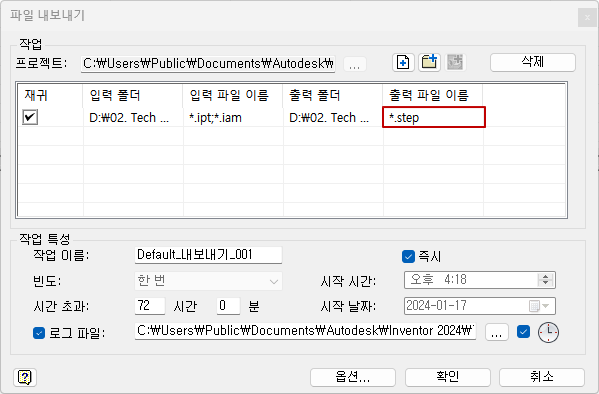The image size is (599, 394).
Task: Cancel with the 취소 button
Action: [x=542, y=377]
